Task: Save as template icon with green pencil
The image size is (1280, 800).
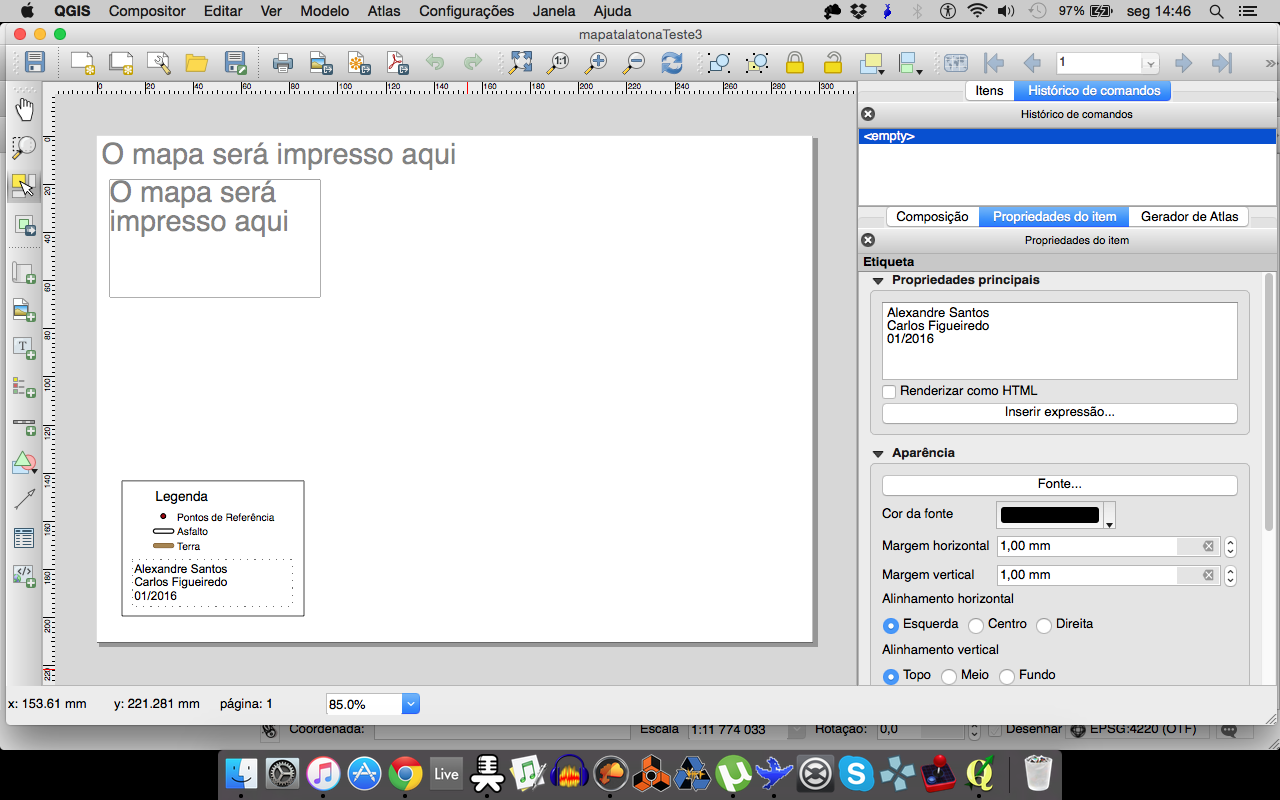Action: (236, 63)
